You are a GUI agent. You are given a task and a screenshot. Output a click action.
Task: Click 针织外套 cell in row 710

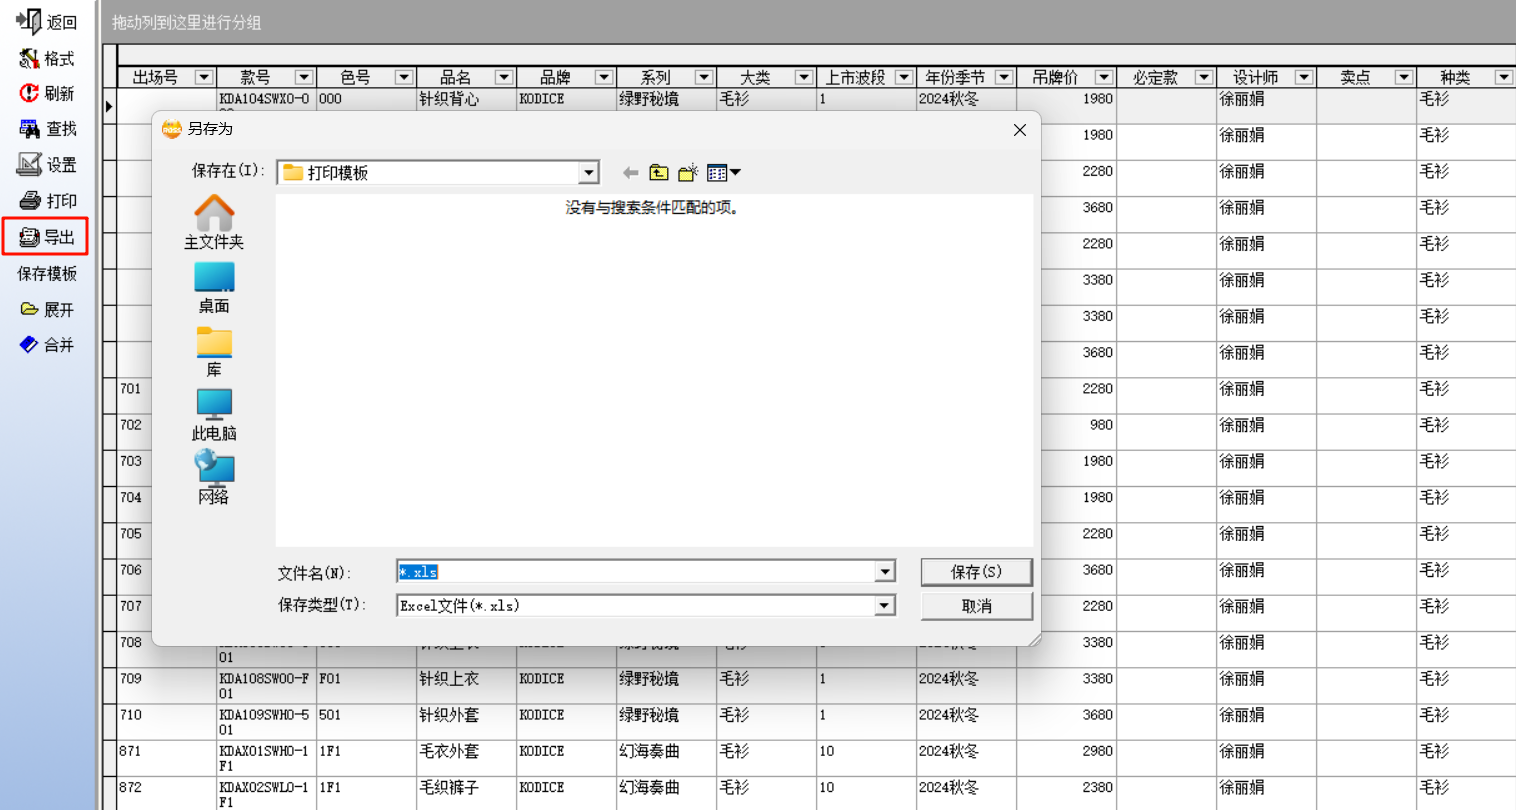click(x=466, y=722)
